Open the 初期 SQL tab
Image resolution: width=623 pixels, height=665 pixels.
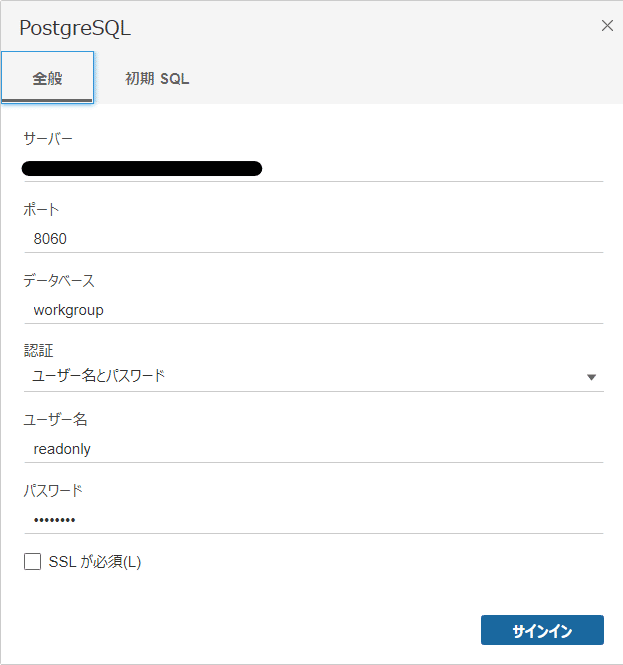pyautogui.click(x=157, y=78)
